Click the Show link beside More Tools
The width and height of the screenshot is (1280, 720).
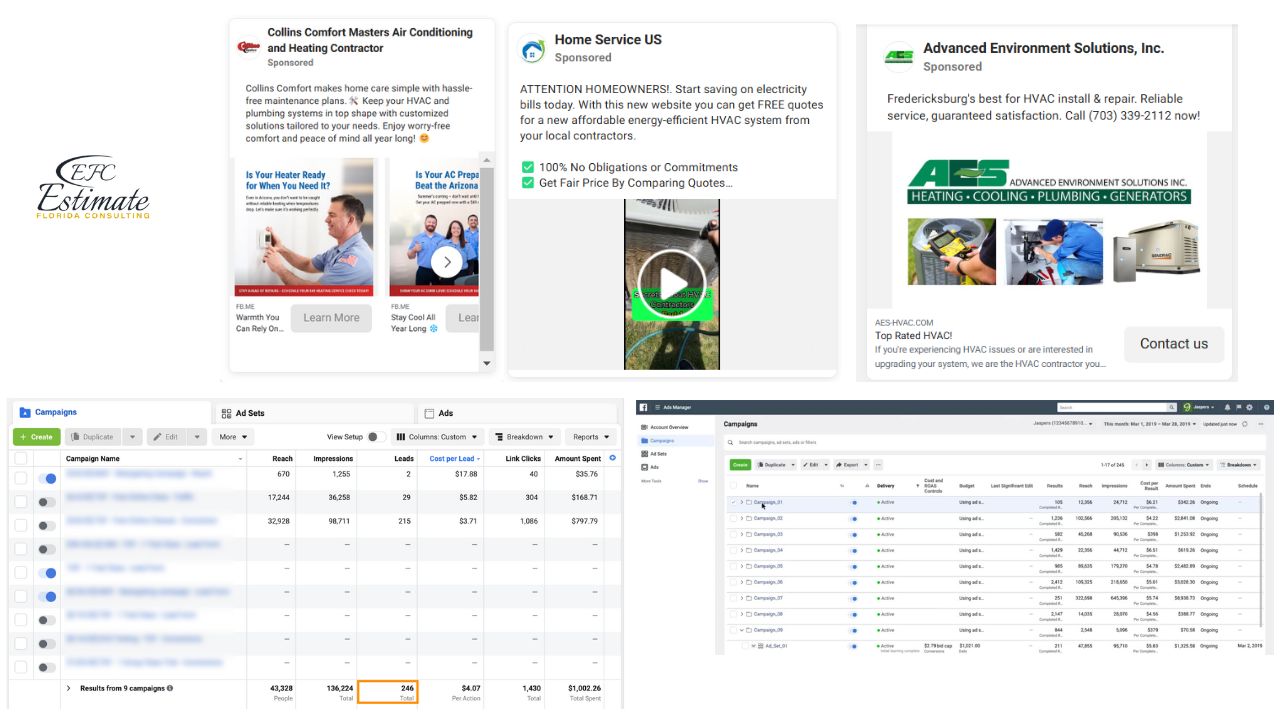point(703,481)
